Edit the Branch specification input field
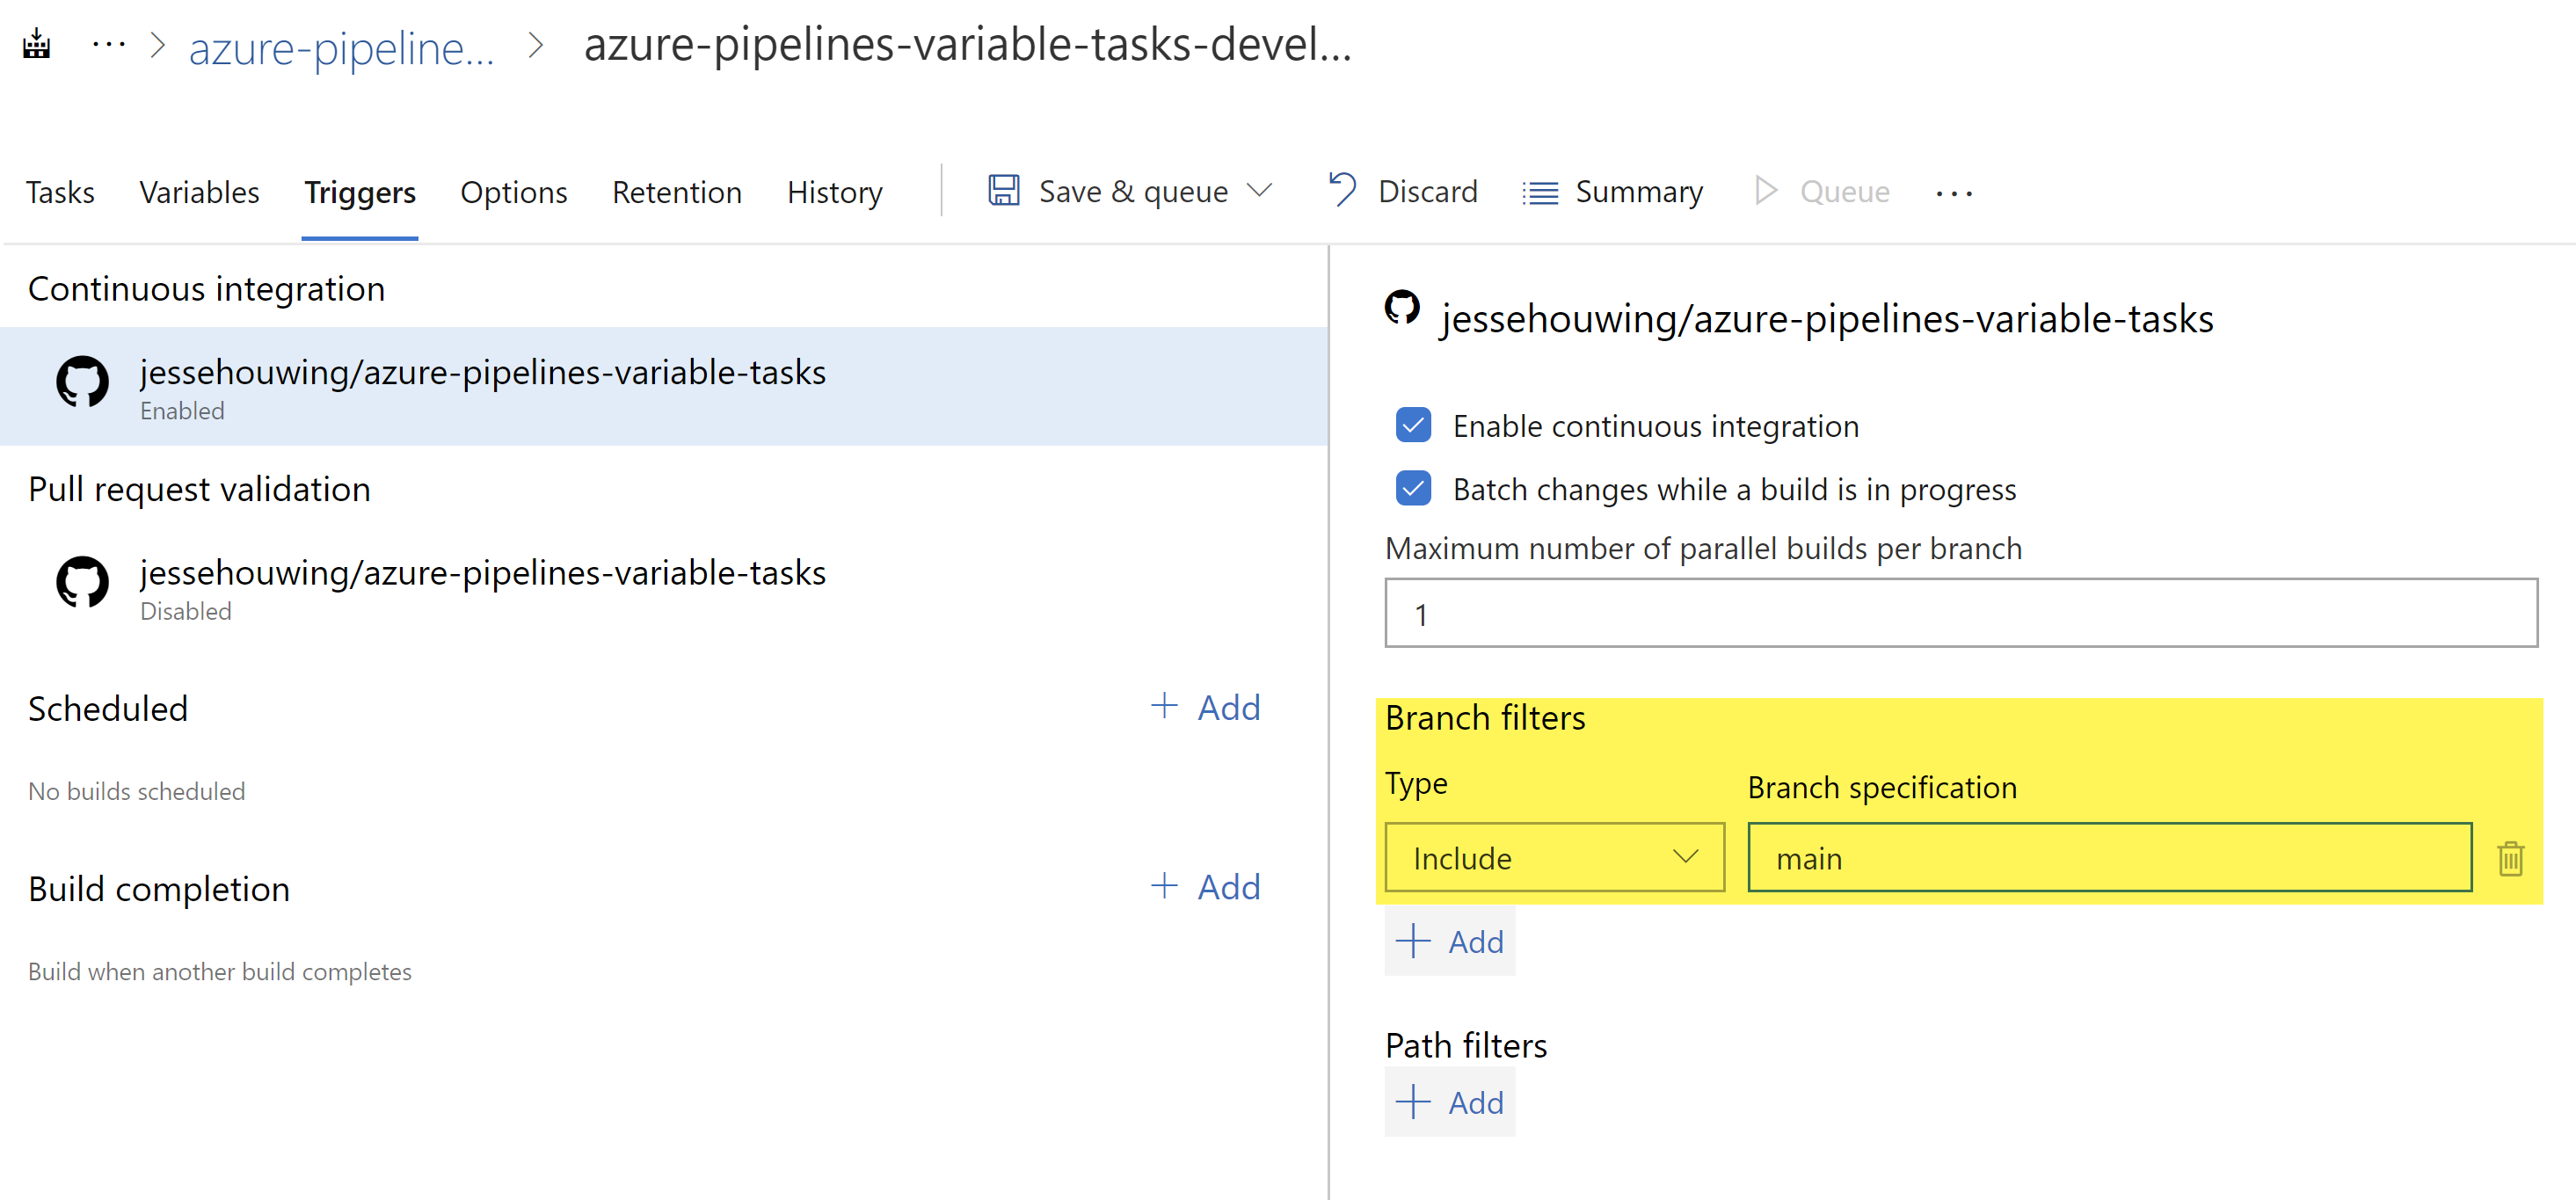Viewport: 2576px width, 1200px height. [2111, 856]
